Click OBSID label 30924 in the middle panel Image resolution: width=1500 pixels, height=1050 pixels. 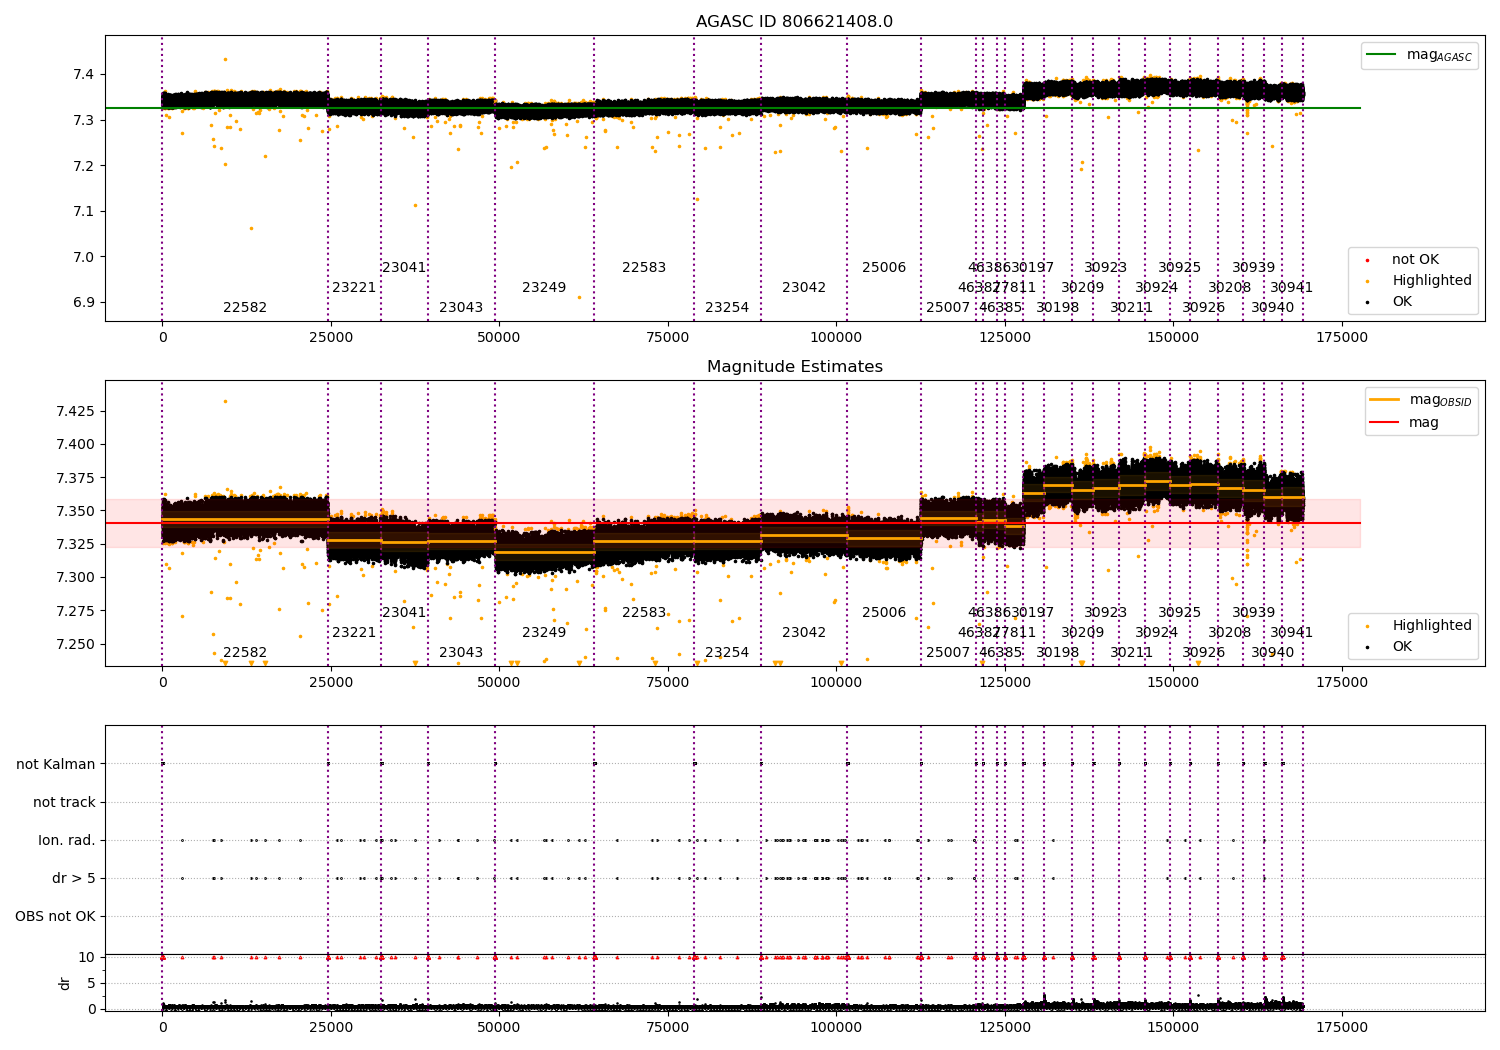pos(1157,633)
